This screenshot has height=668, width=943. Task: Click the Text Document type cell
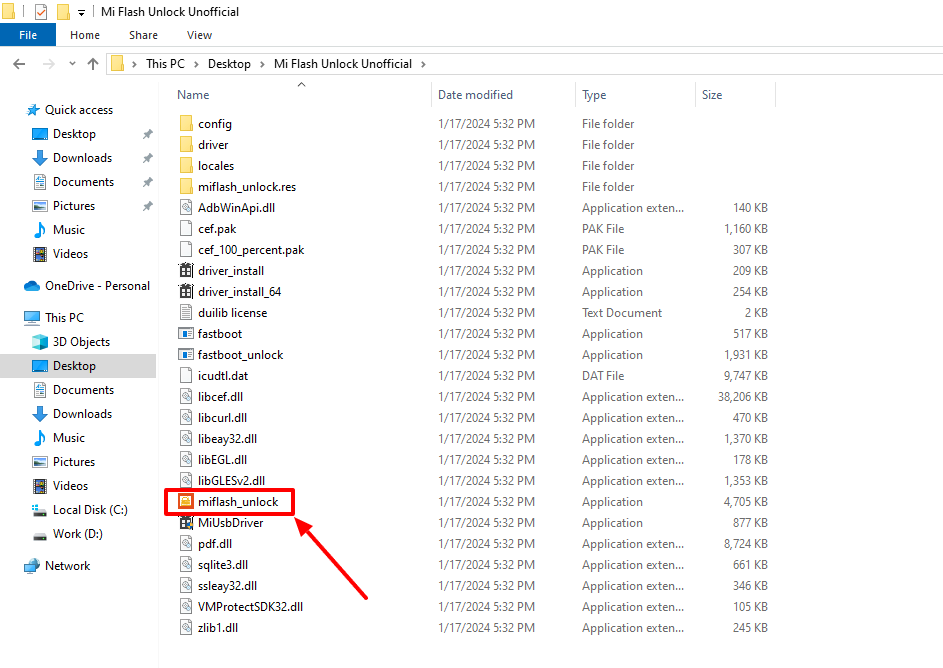(x=622, y=313)
